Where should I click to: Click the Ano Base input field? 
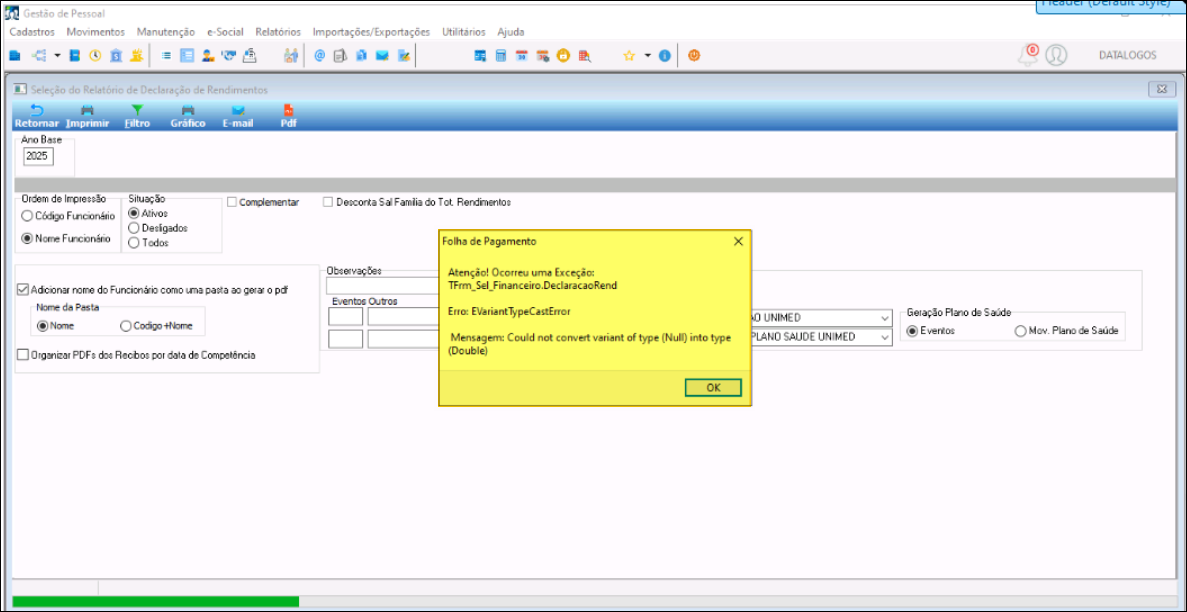(x=38, y=156)
